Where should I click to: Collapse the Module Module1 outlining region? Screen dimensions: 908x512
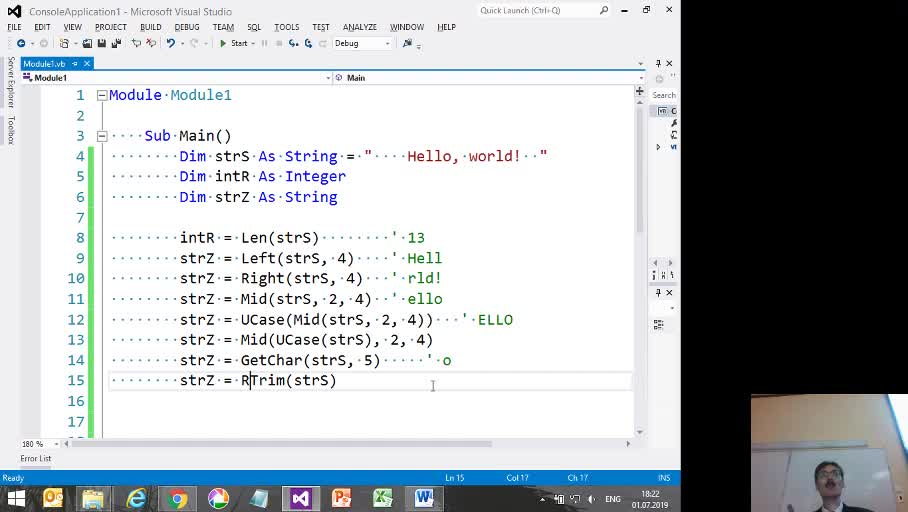[x=102, y=96]
